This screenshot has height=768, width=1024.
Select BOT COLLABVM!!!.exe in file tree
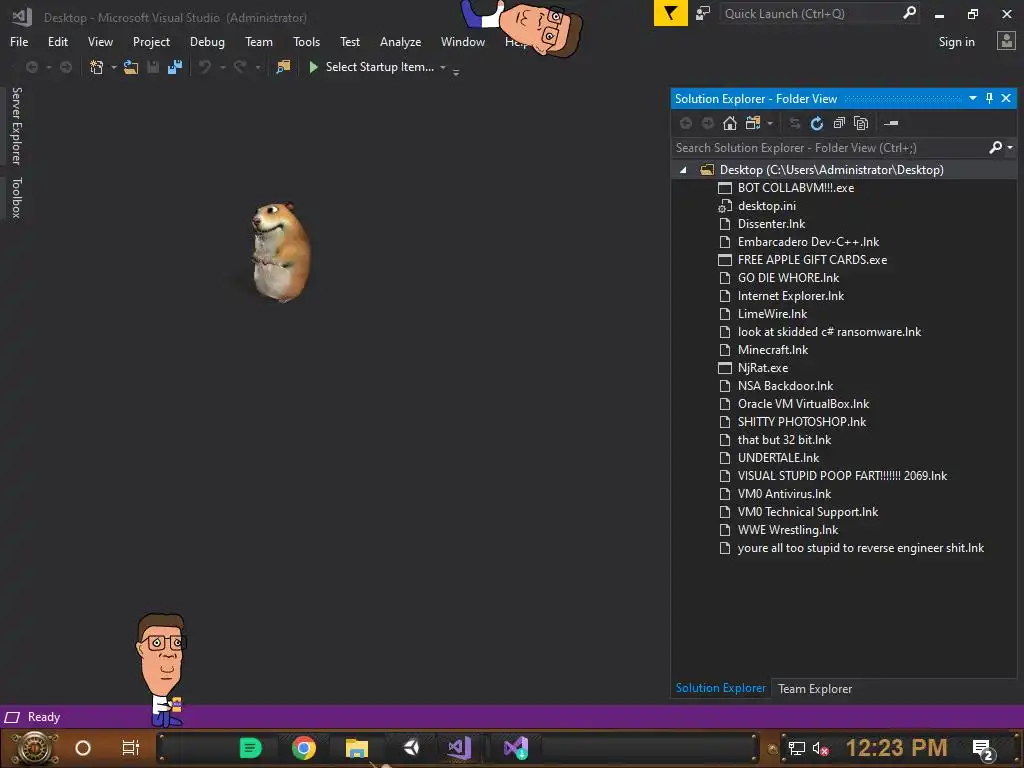click(x=795, y=187)
